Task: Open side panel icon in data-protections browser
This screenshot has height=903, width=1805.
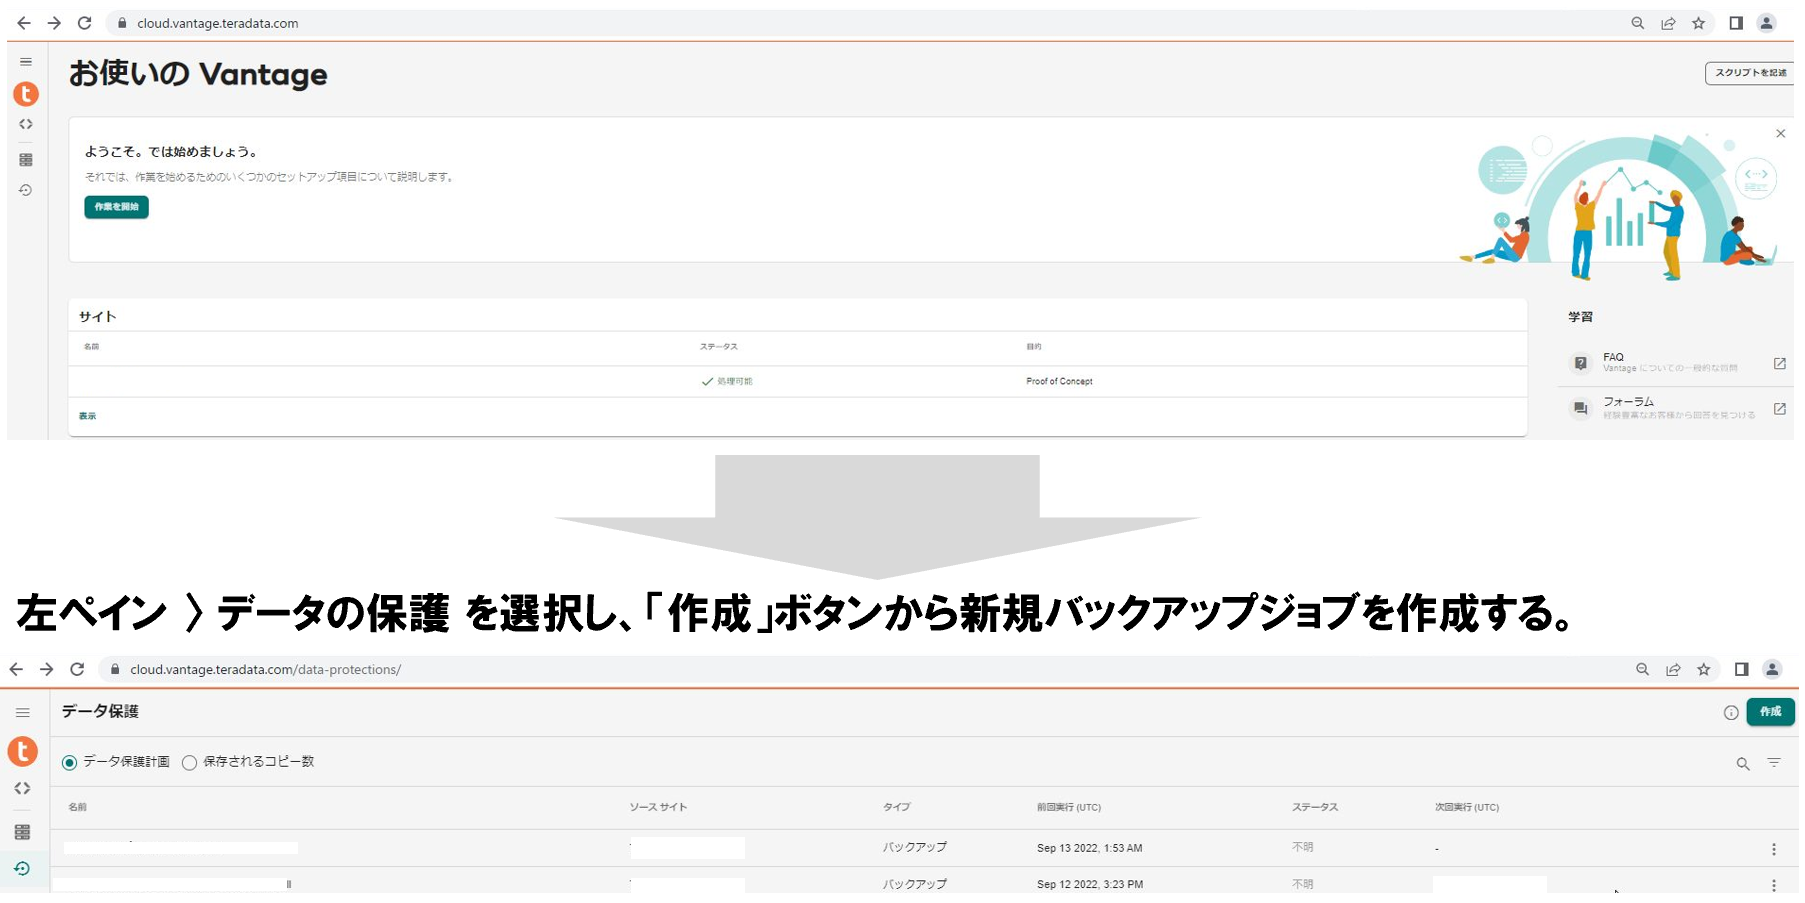Action: [1741, 669]
